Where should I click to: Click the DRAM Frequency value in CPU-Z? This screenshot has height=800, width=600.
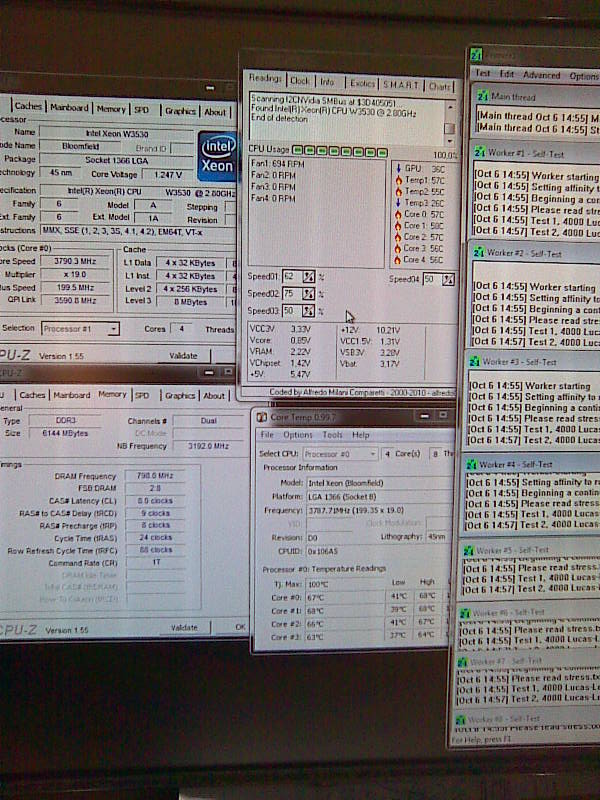pos(155,476)
